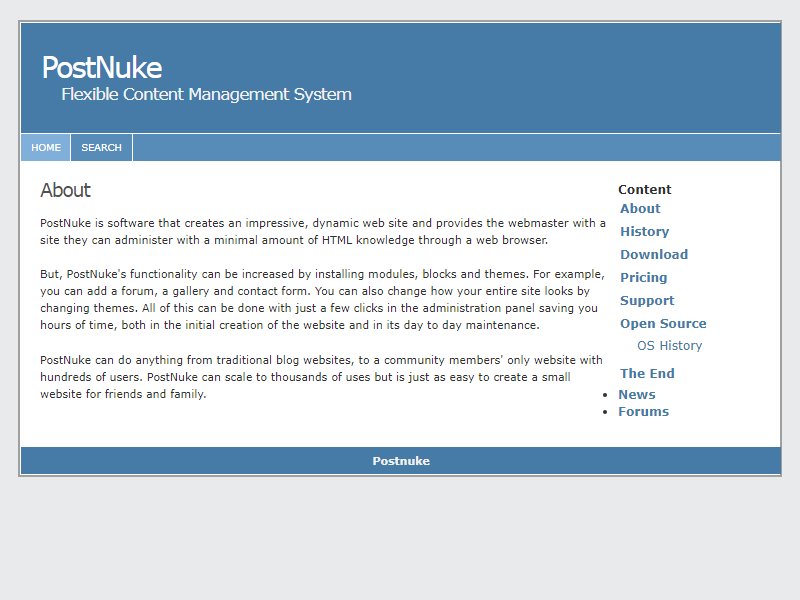Viewport: 800px width, 600px height.
Task: Open the Download page link
Action: click(654, 254)
